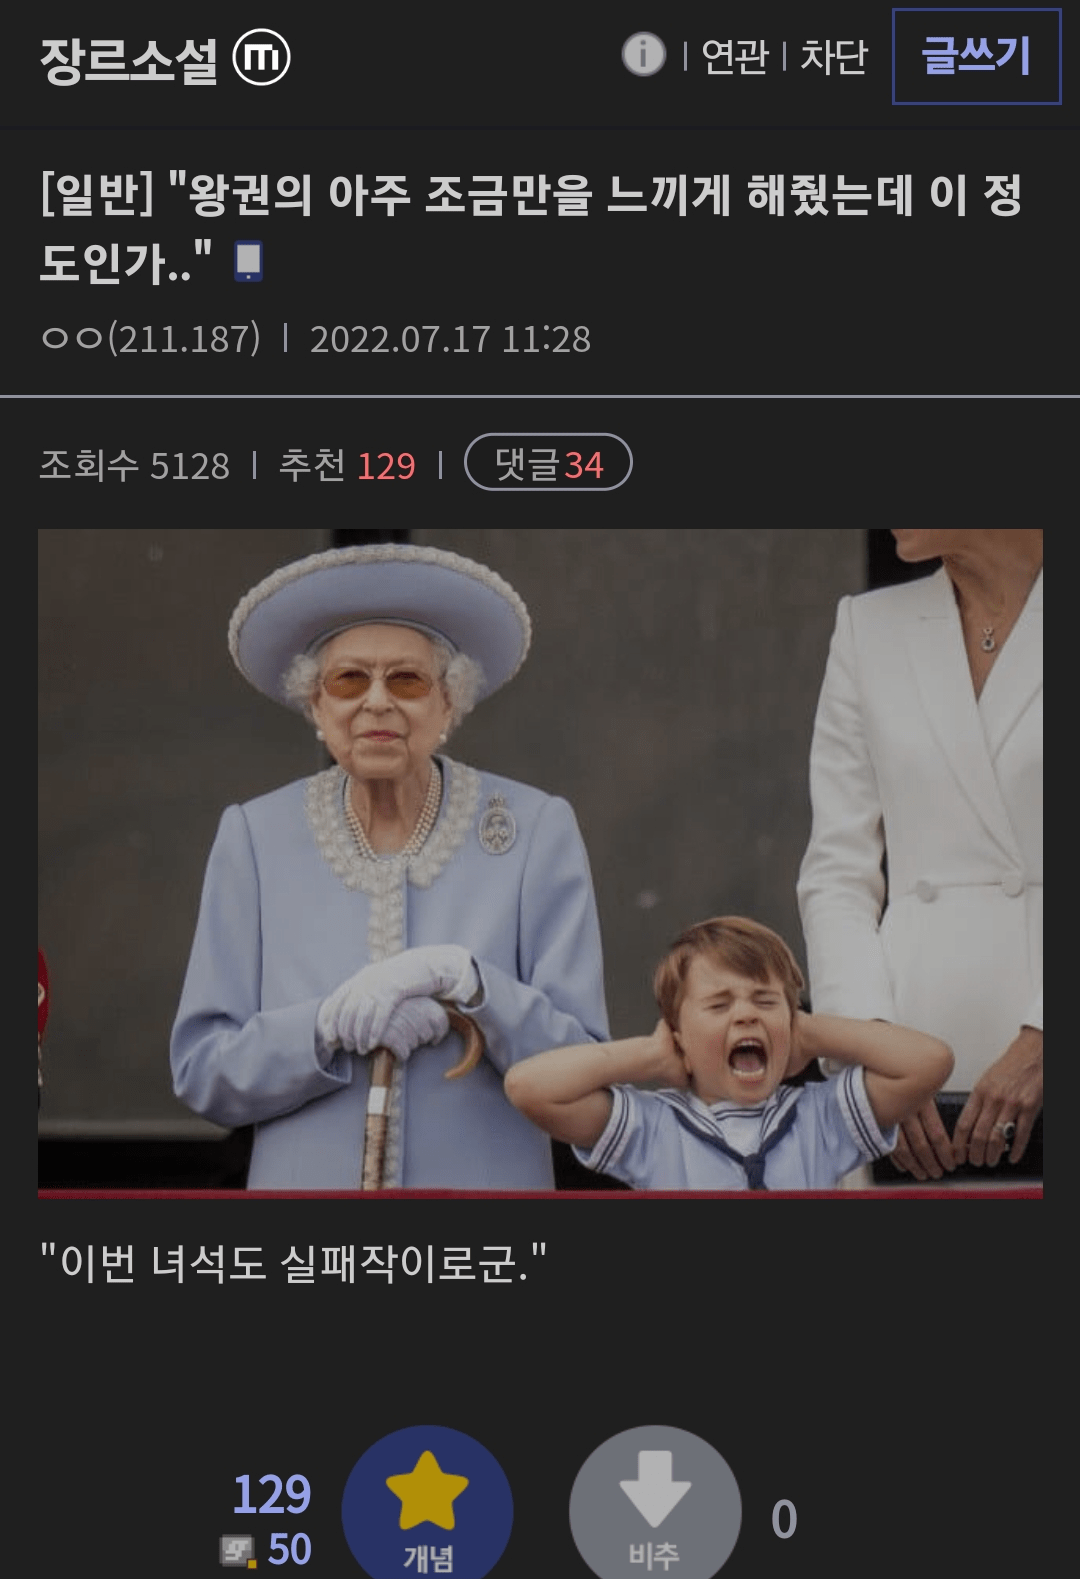Screen dimensions: 1080x1579
Task: Click the caption text "이번 녀석도 실패작이로군."
Action: pyautogui.click(x=293, y=1263)
